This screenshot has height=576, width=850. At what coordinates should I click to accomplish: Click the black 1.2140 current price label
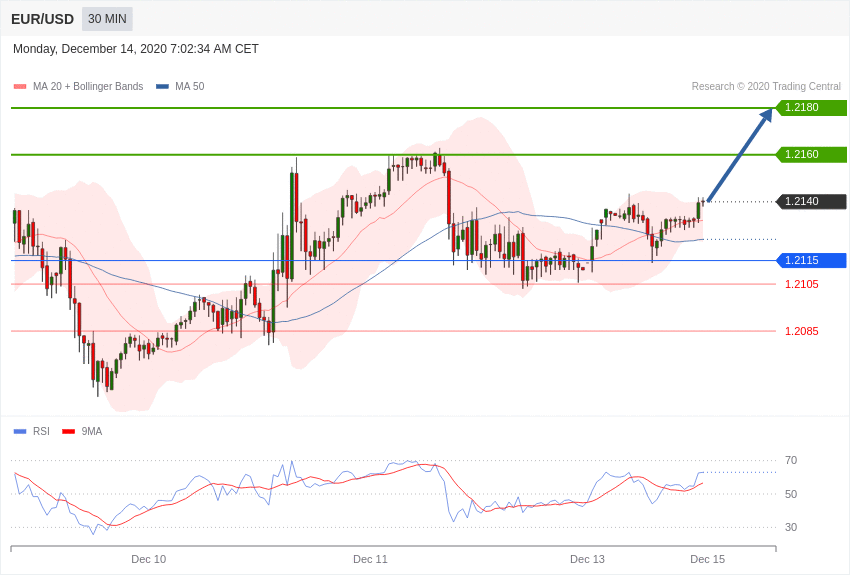(x=811, y=202)
